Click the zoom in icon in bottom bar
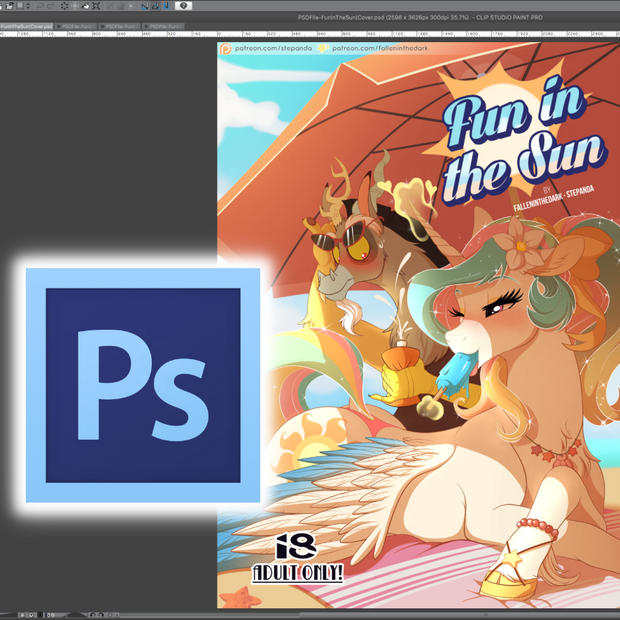This screenshot has width=620, height=620. (x=31, y=615)
